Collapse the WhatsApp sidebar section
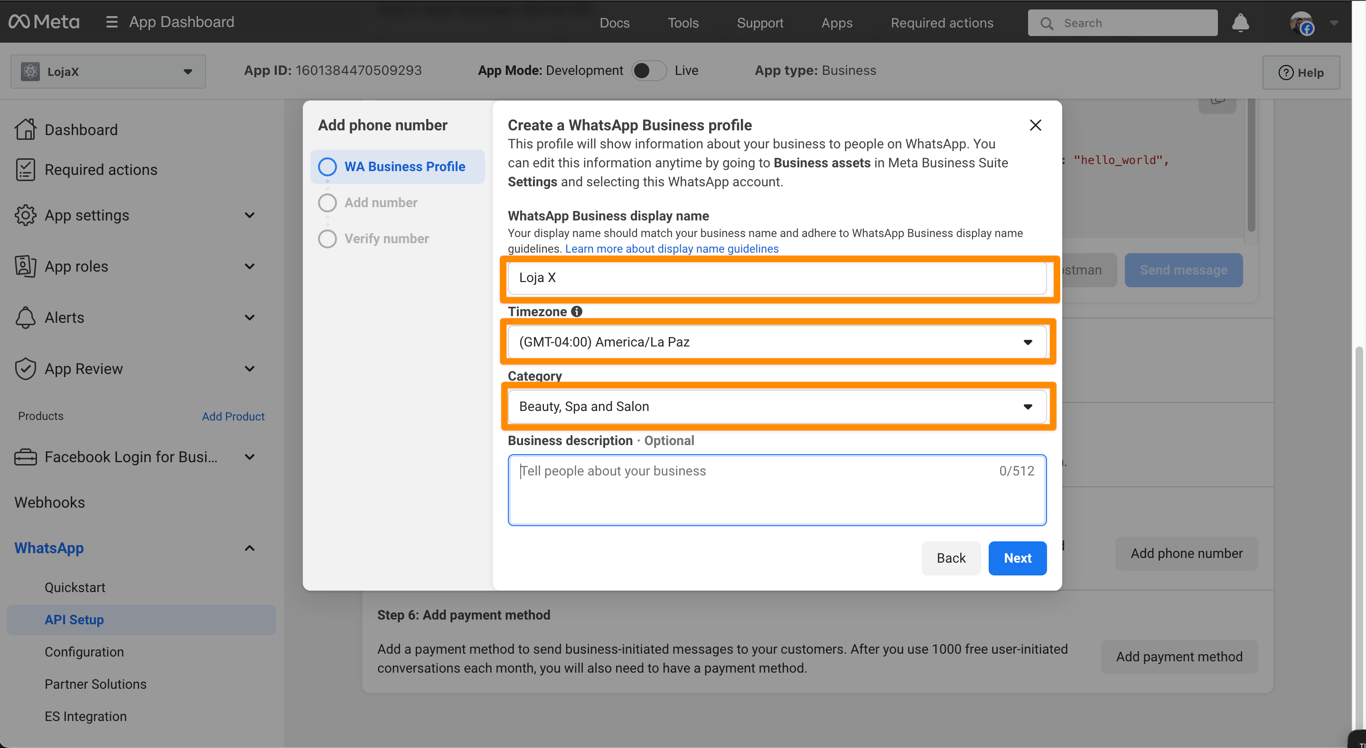 pos(249,548)
